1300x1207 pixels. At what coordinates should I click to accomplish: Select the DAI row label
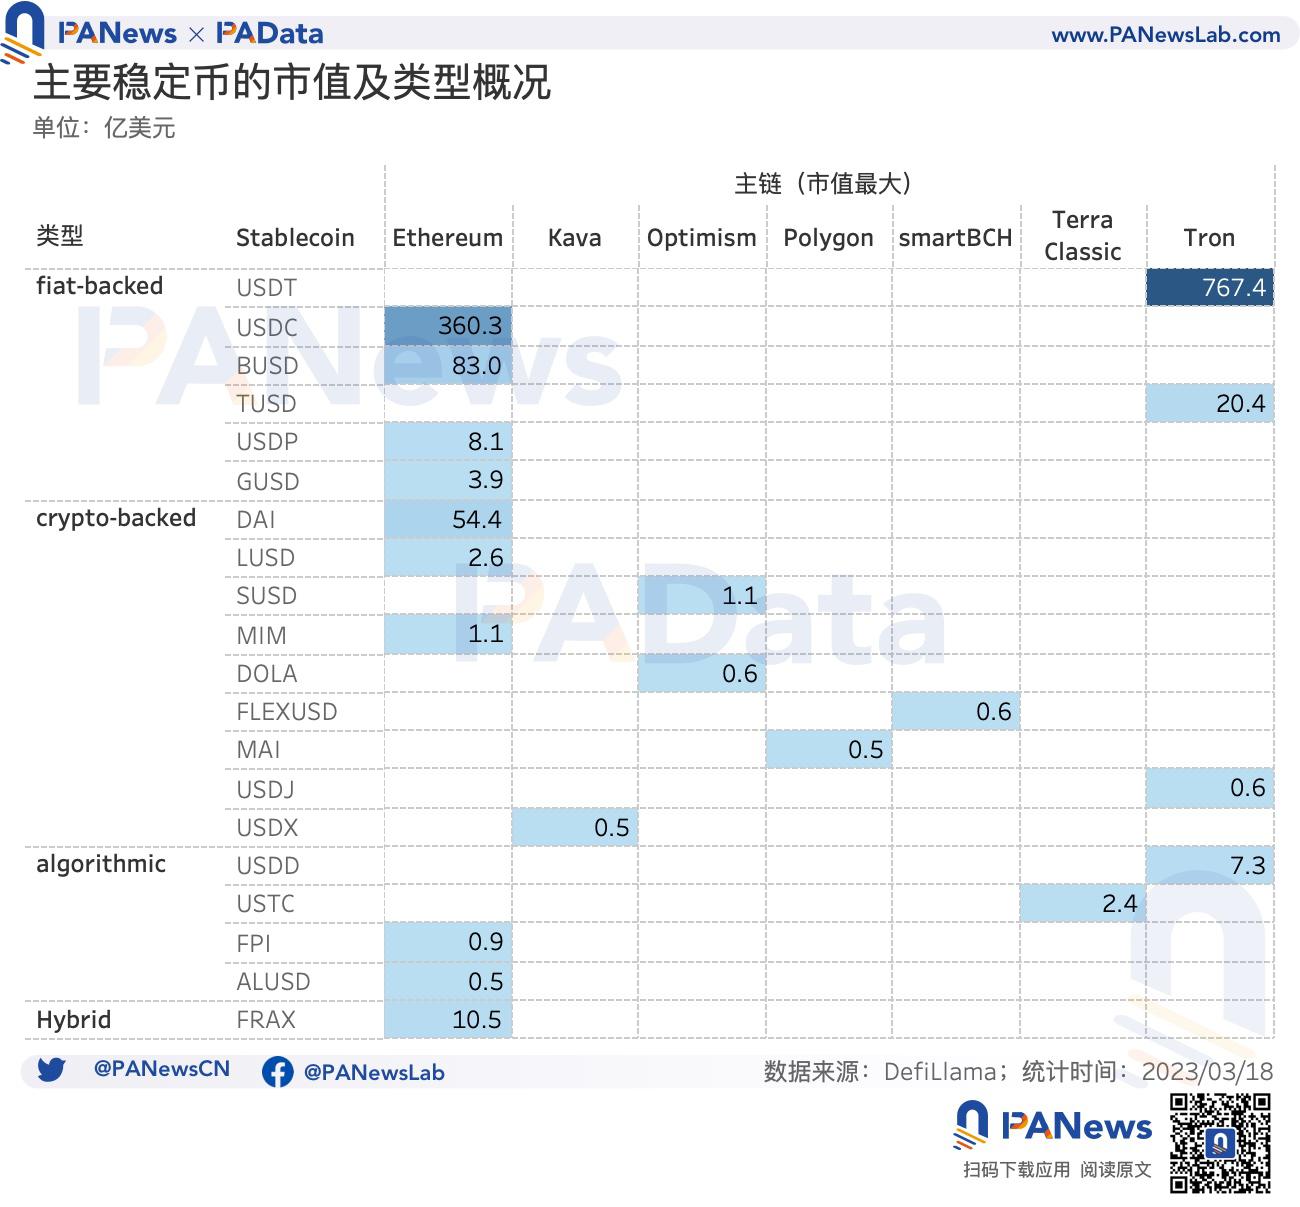(x=256, y=520)
